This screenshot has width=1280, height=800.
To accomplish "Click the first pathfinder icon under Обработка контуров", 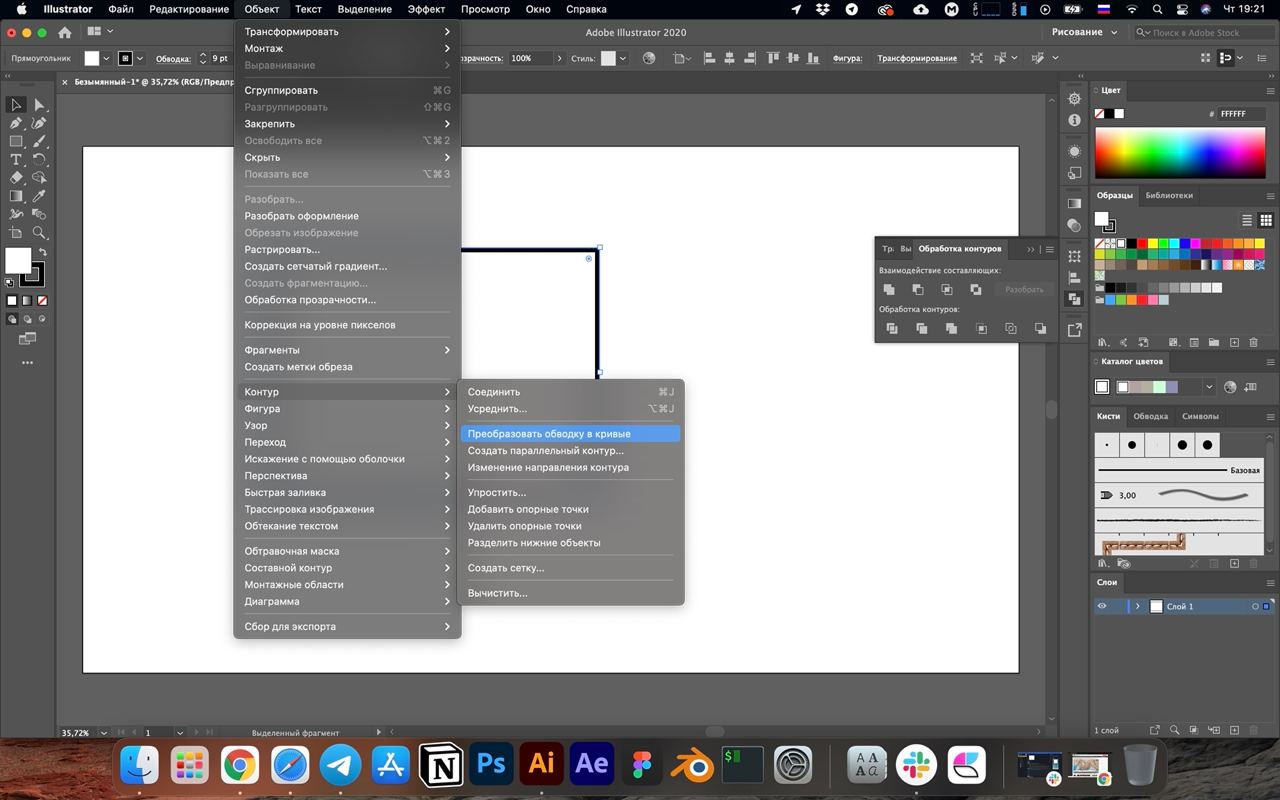I will 892,328.
